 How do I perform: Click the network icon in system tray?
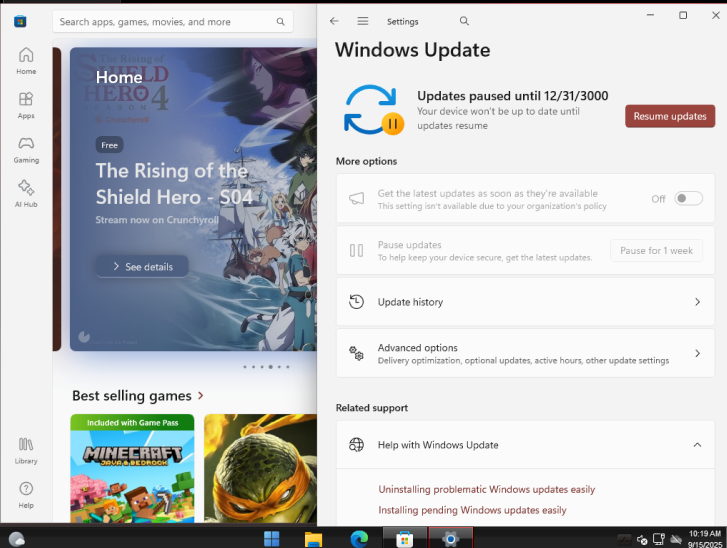pyautogui.click(x=659, y=539)
